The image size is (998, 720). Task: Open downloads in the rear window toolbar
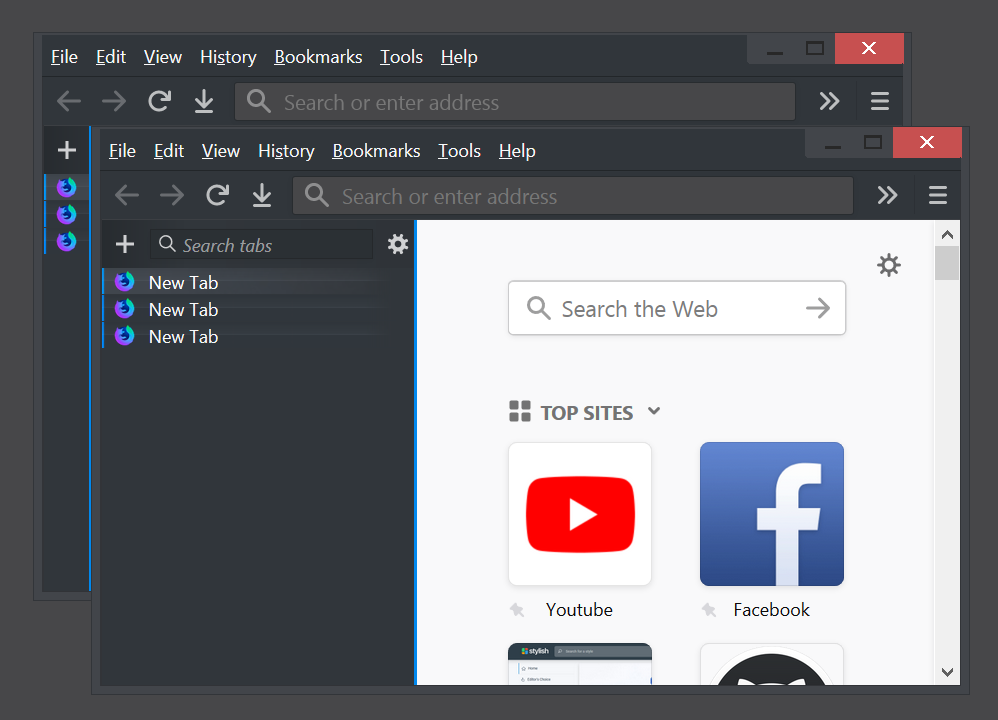coord(204,101)
